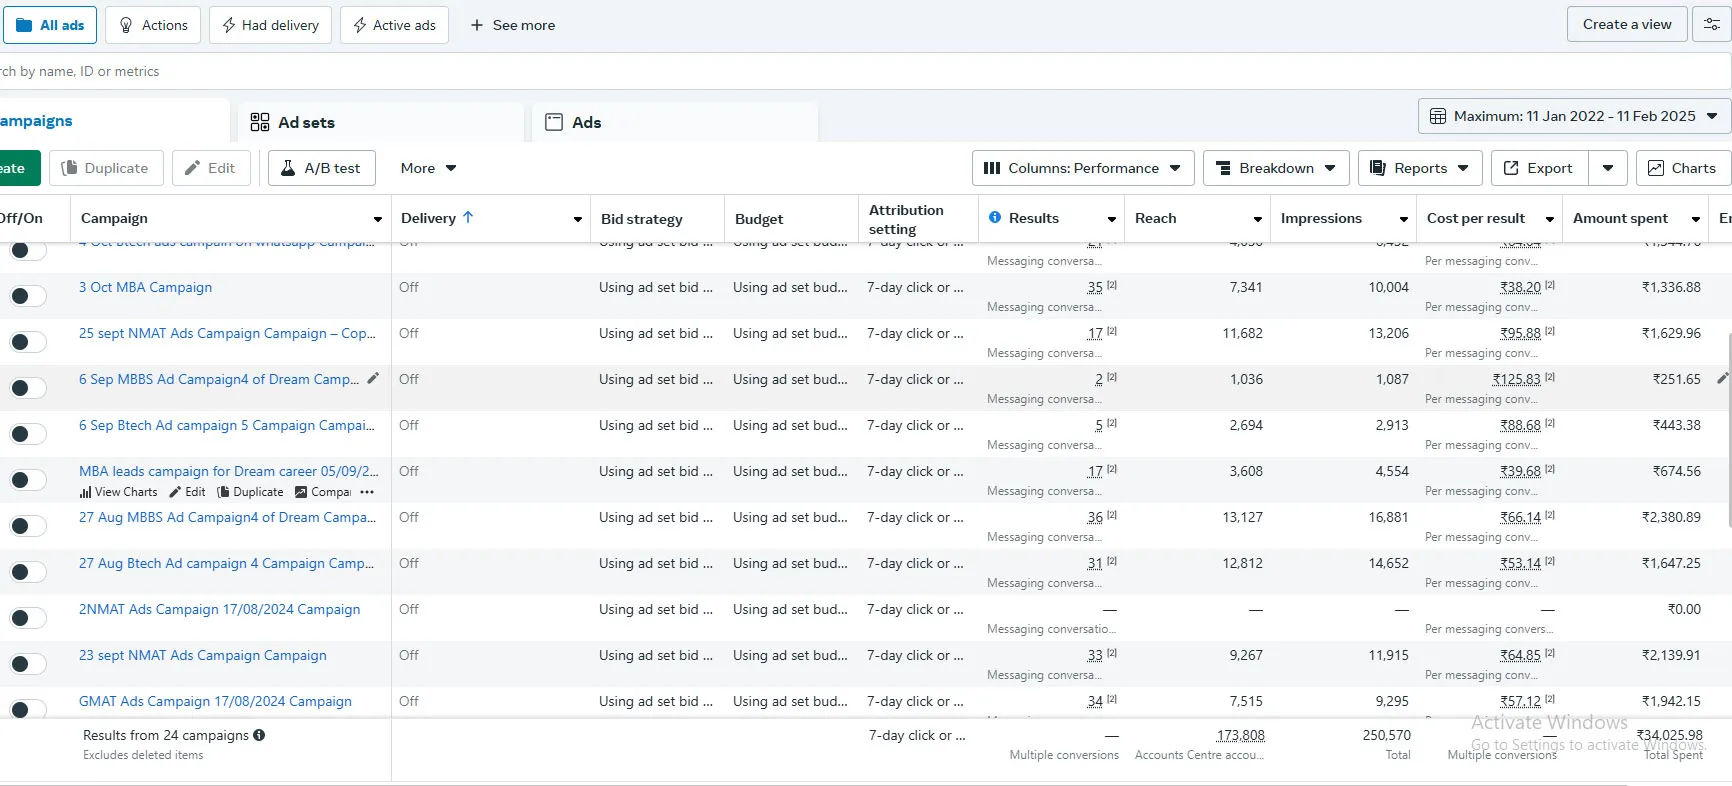Expand the Columns: Performance dropdown
1732x786 pixels.
pos(1083,168)
